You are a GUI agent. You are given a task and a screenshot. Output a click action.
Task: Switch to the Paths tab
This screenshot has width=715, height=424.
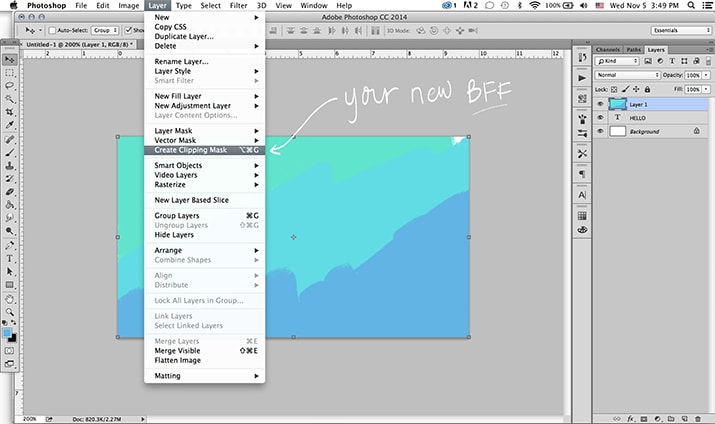point(633,50)
